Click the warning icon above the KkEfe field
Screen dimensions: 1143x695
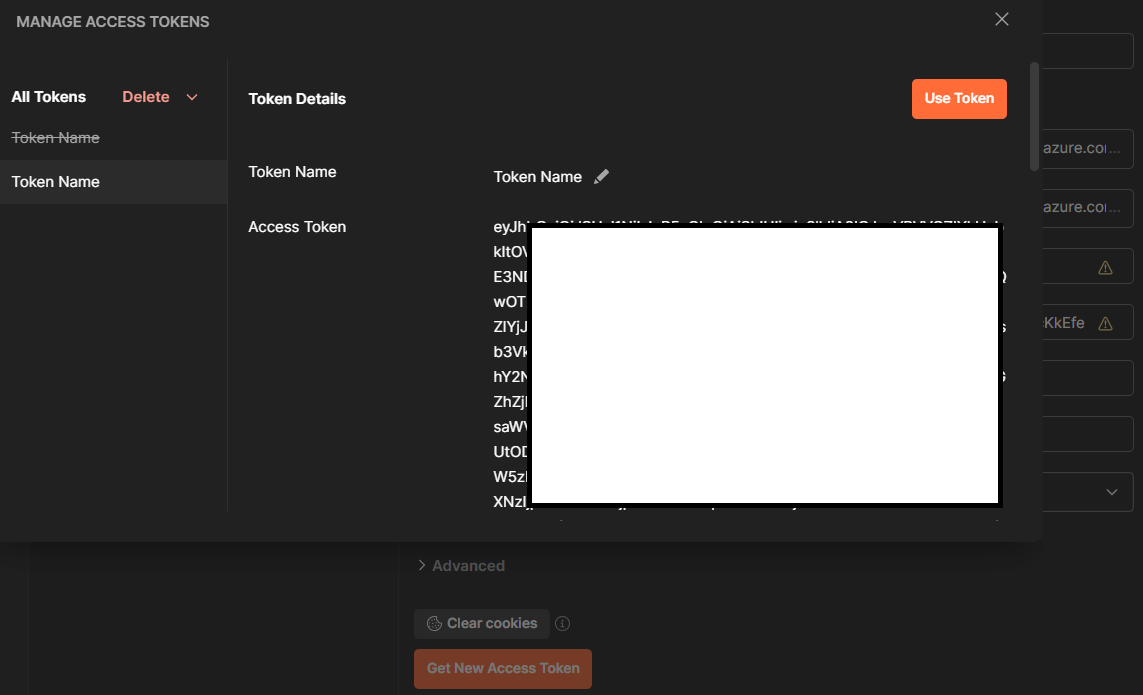(x=1105, y=267)
